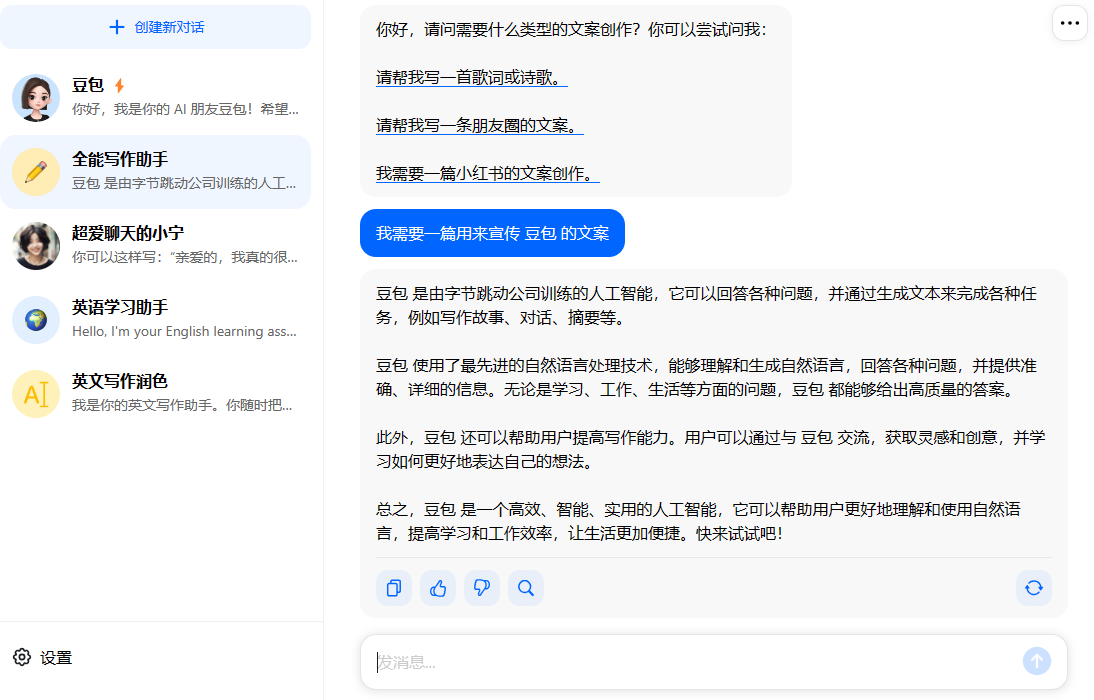Select the 英文写作润色 conversation

point(185,394)
